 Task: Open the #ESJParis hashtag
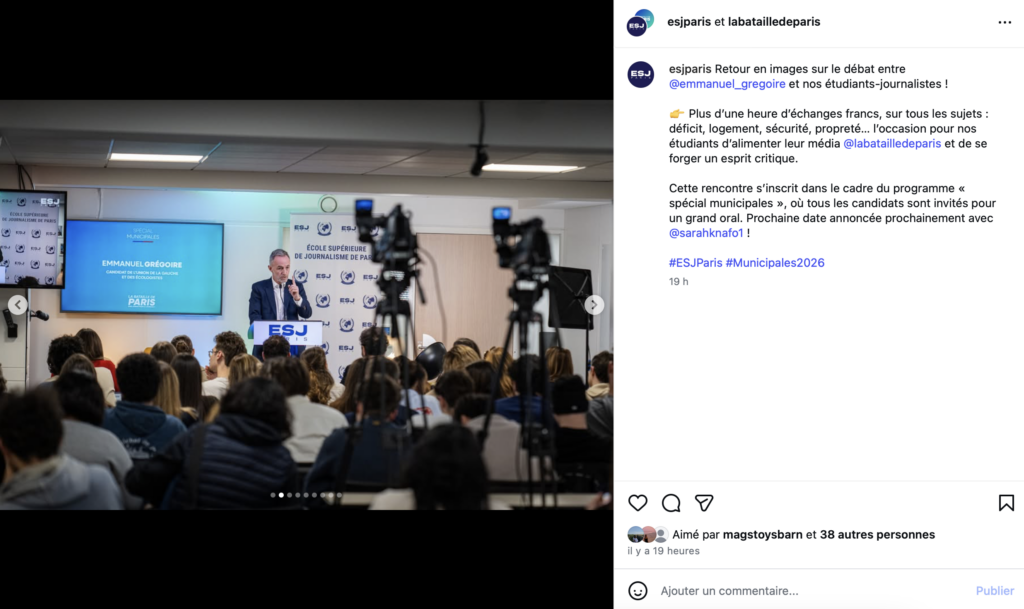click(696, 262)
